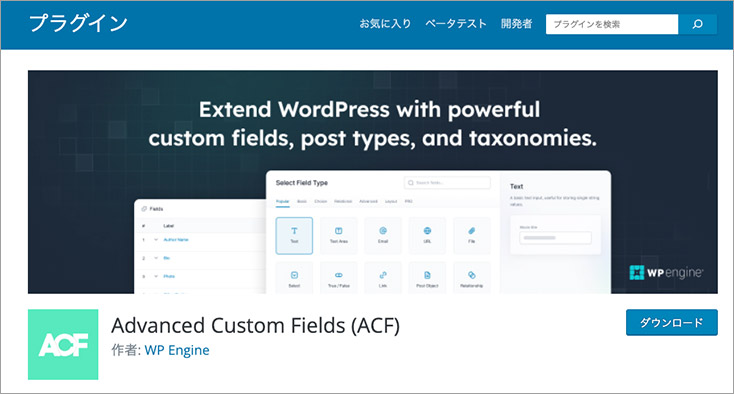Screen dimensions: 734x394
Task: Select the Relationship field type icon
Action: (471, 278)
